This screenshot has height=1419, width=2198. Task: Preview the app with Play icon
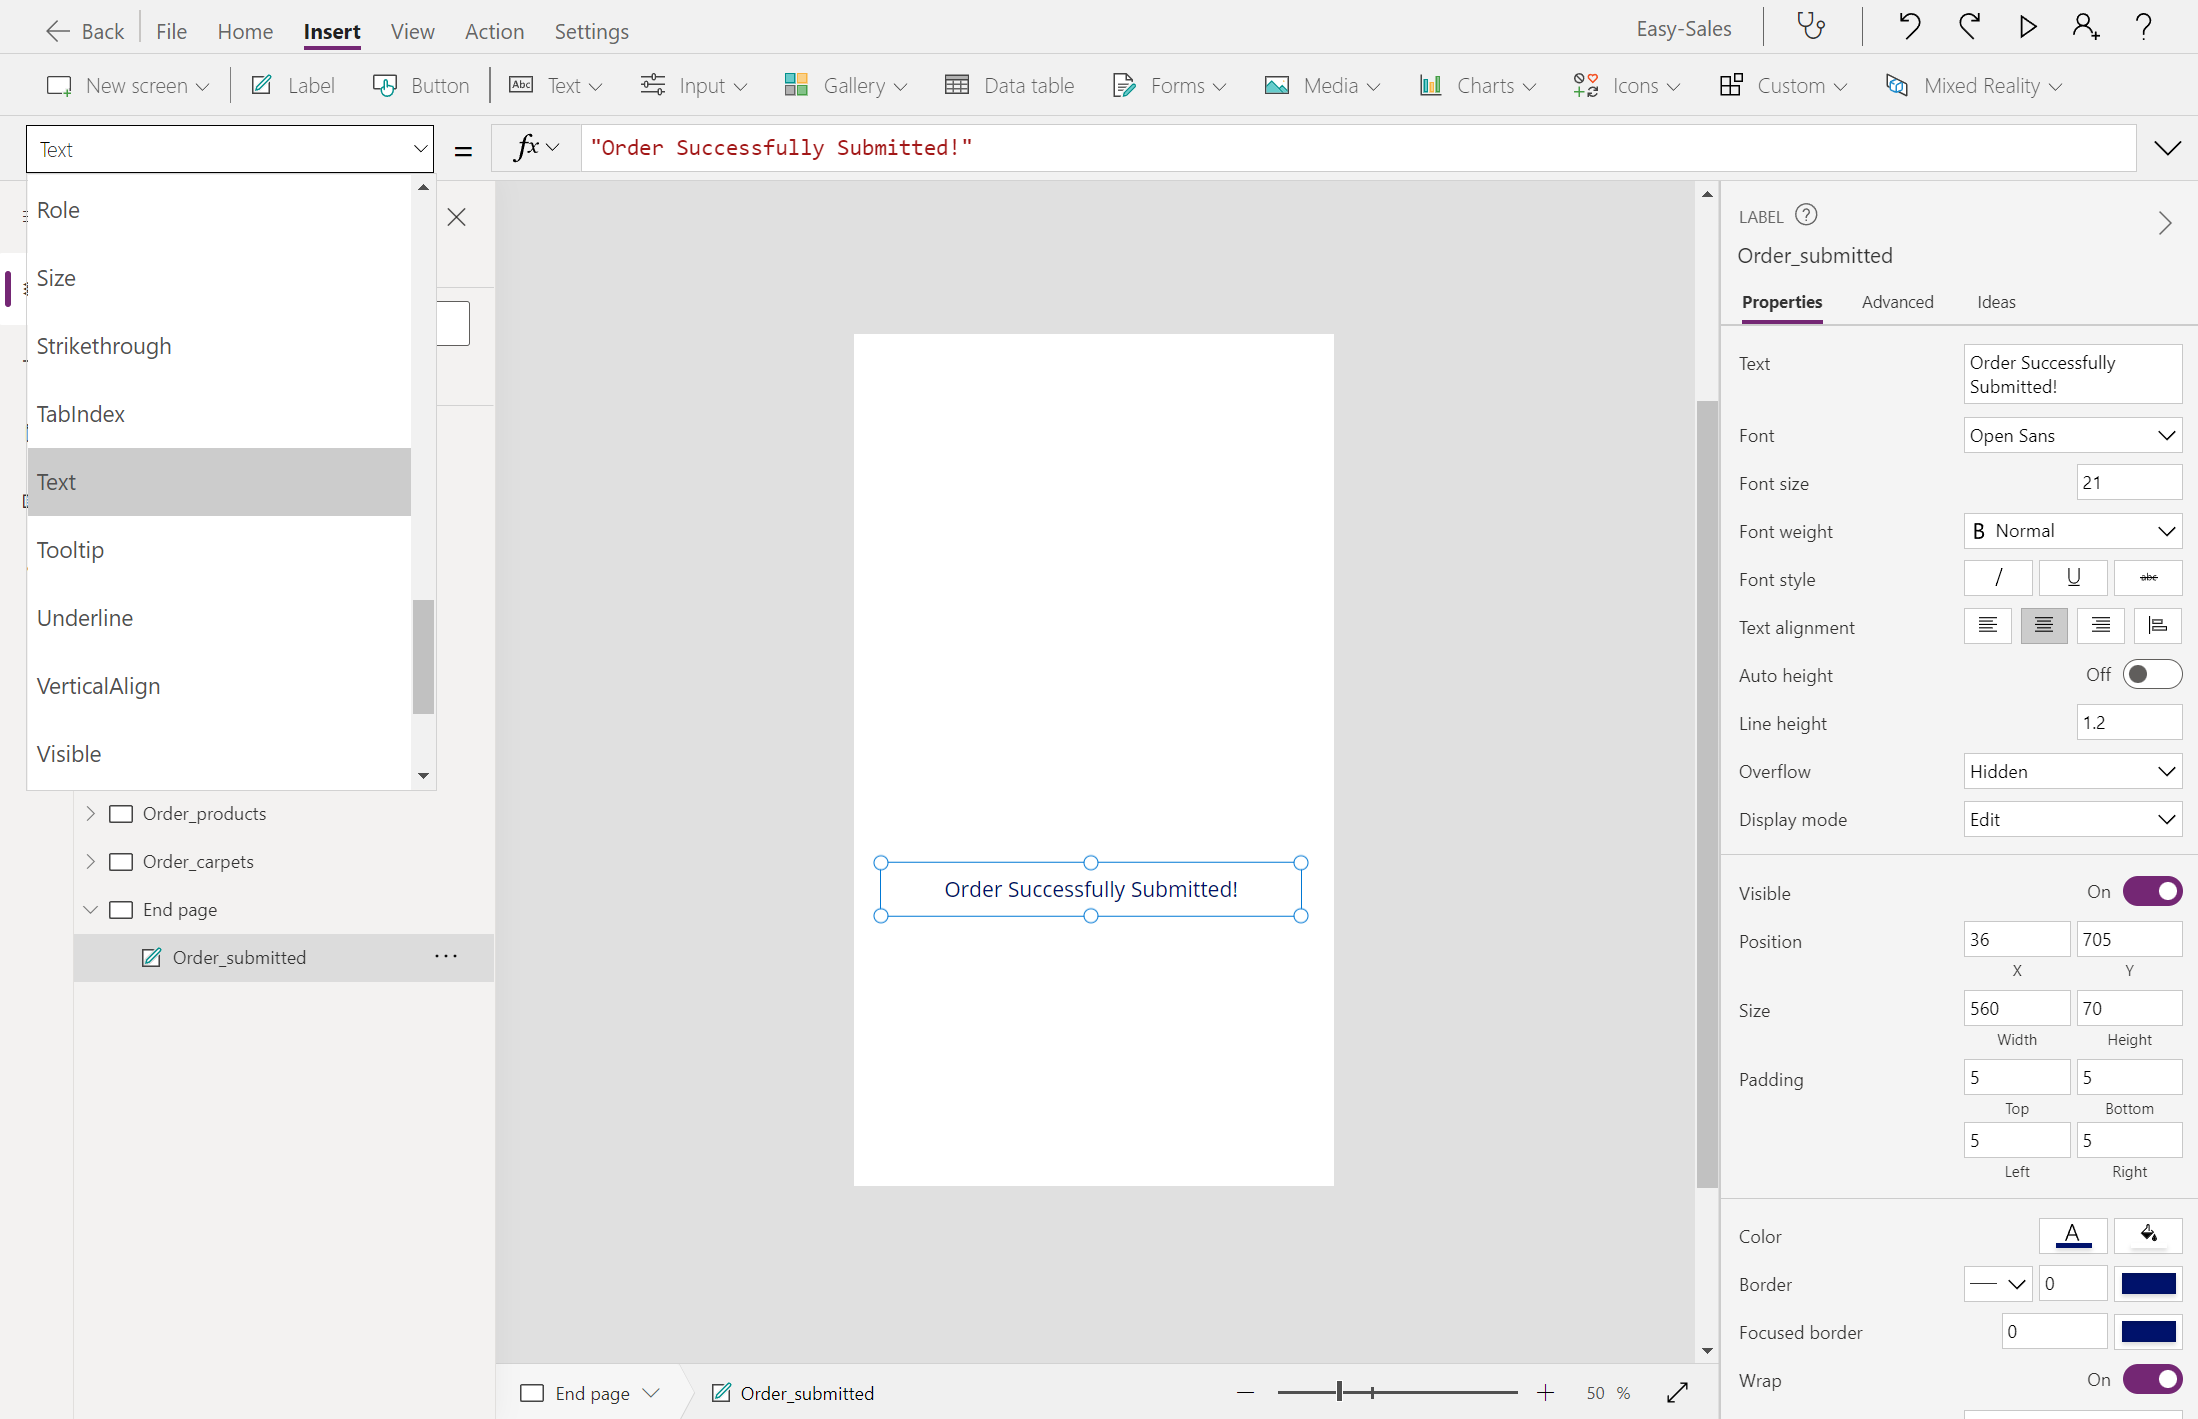[x=2027, y=27]
